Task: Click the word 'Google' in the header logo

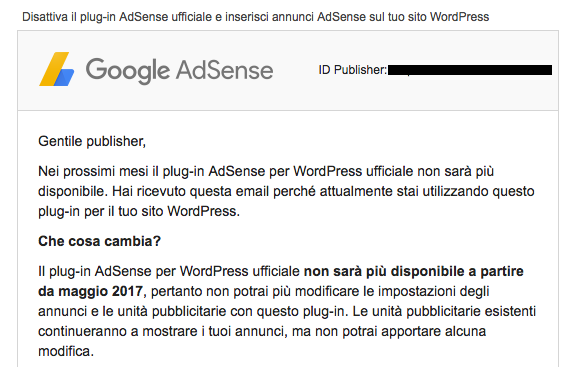Action: (x=128, y=70)
